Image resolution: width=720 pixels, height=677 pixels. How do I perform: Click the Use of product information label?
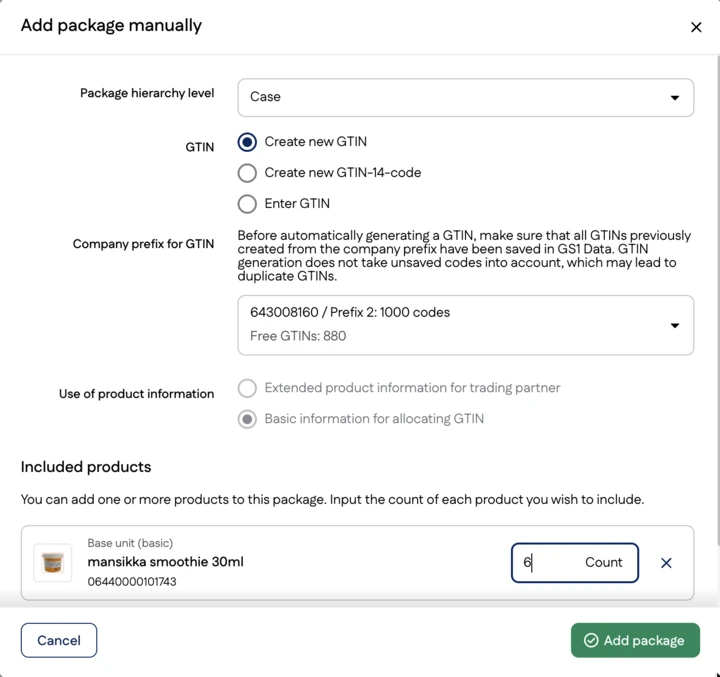click(x=136, y=394)
